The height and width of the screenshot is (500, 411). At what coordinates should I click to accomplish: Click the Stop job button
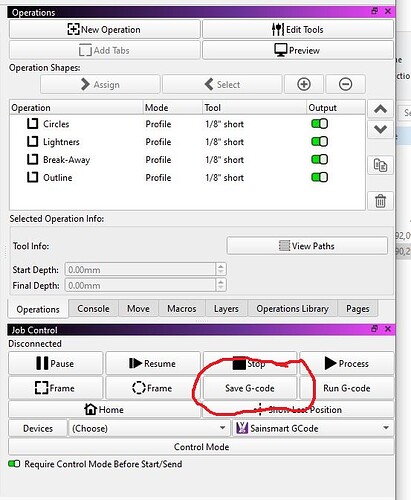click(x=250, y=363)
